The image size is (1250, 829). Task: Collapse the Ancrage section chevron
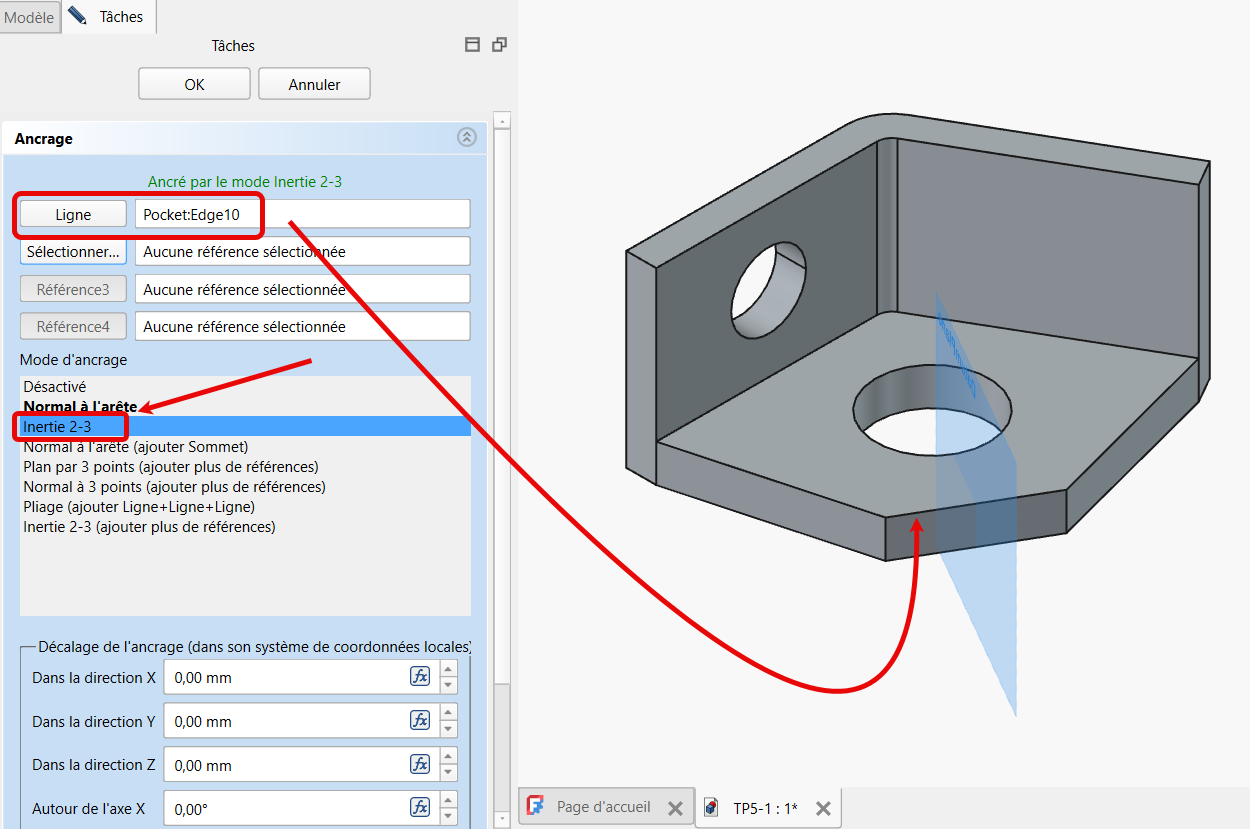coord(467,138)
